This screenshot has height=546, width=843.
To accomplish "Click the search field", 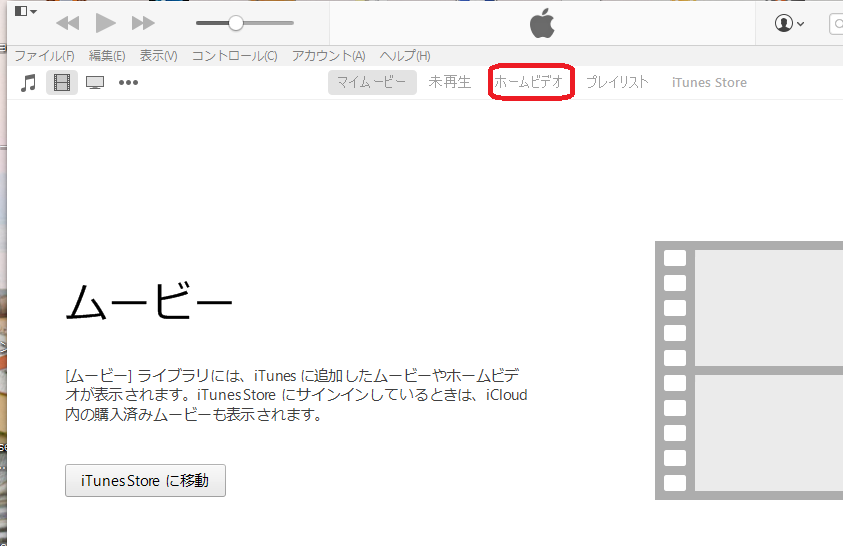I will pos(836,24).
